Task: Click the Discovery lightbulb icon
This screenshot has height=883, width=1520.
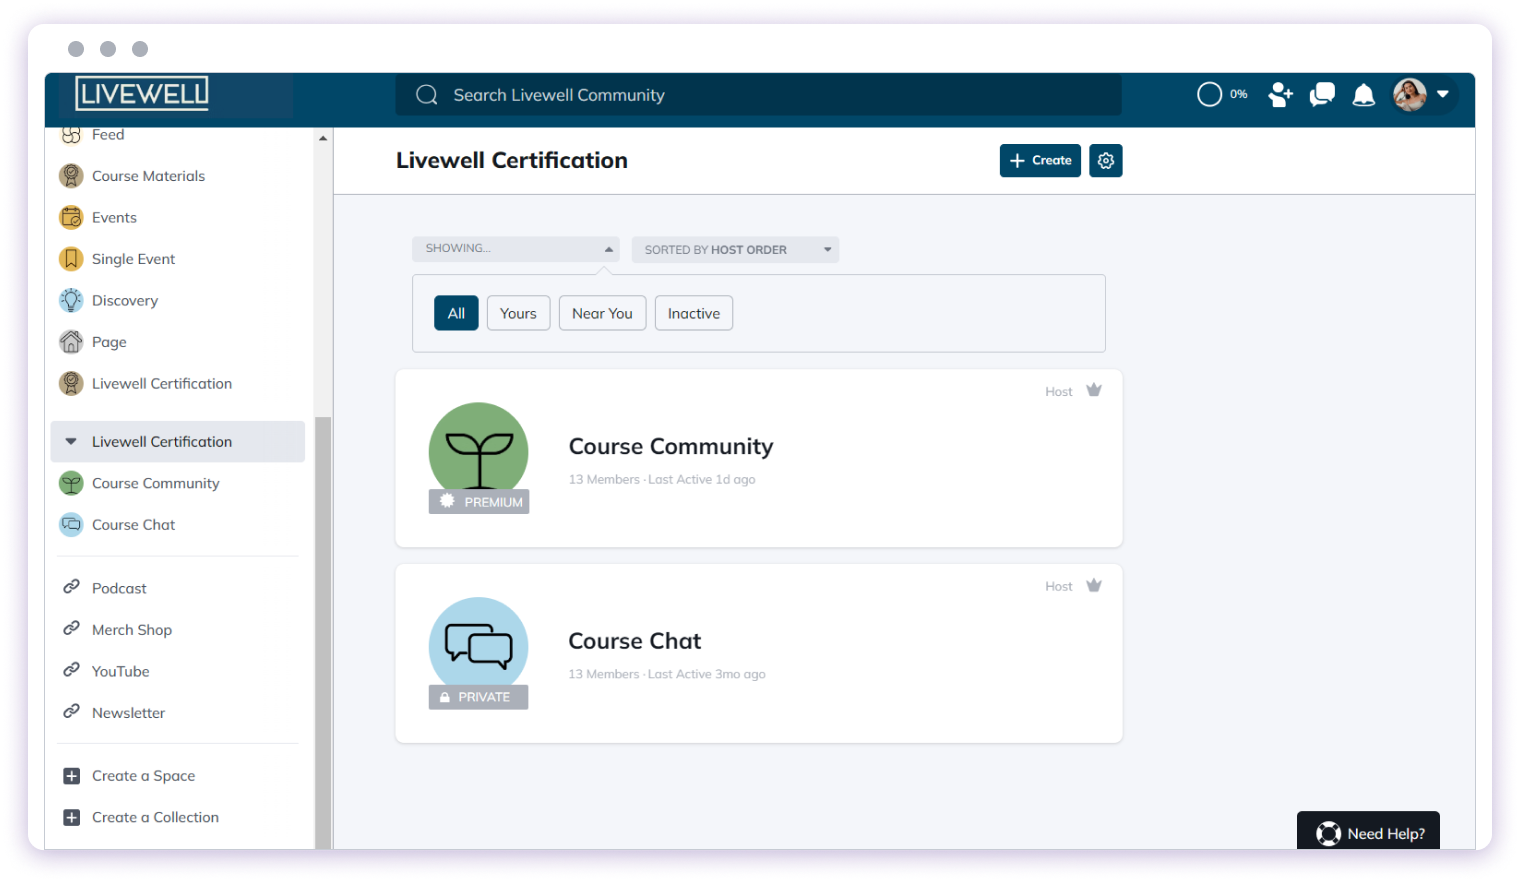Action: (x=71, y=300)
